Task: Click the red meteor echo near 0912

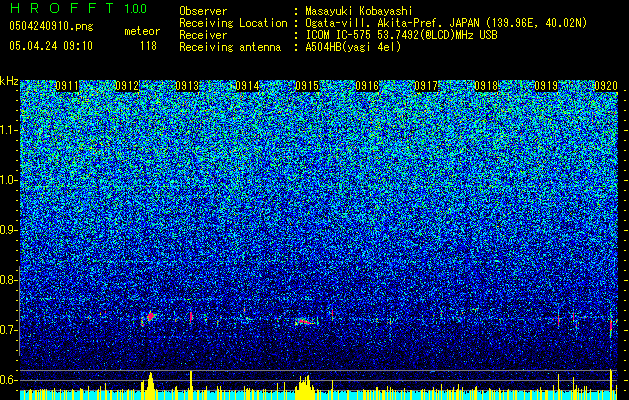Action: tap(150, 316)
